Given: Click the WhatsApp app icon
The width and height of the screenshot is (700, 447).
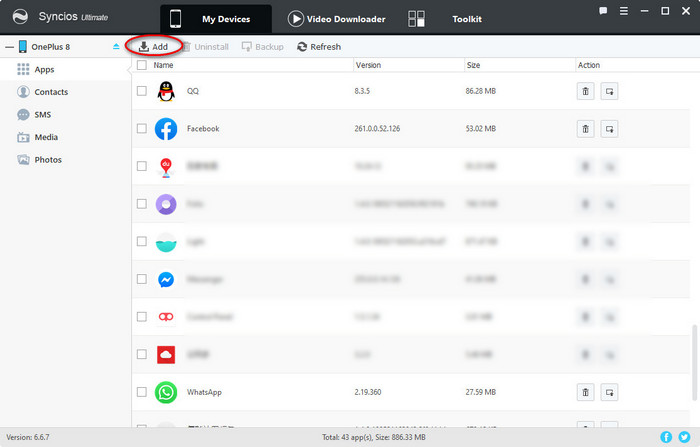Looking at the screenshot, I should coord(166,392).
